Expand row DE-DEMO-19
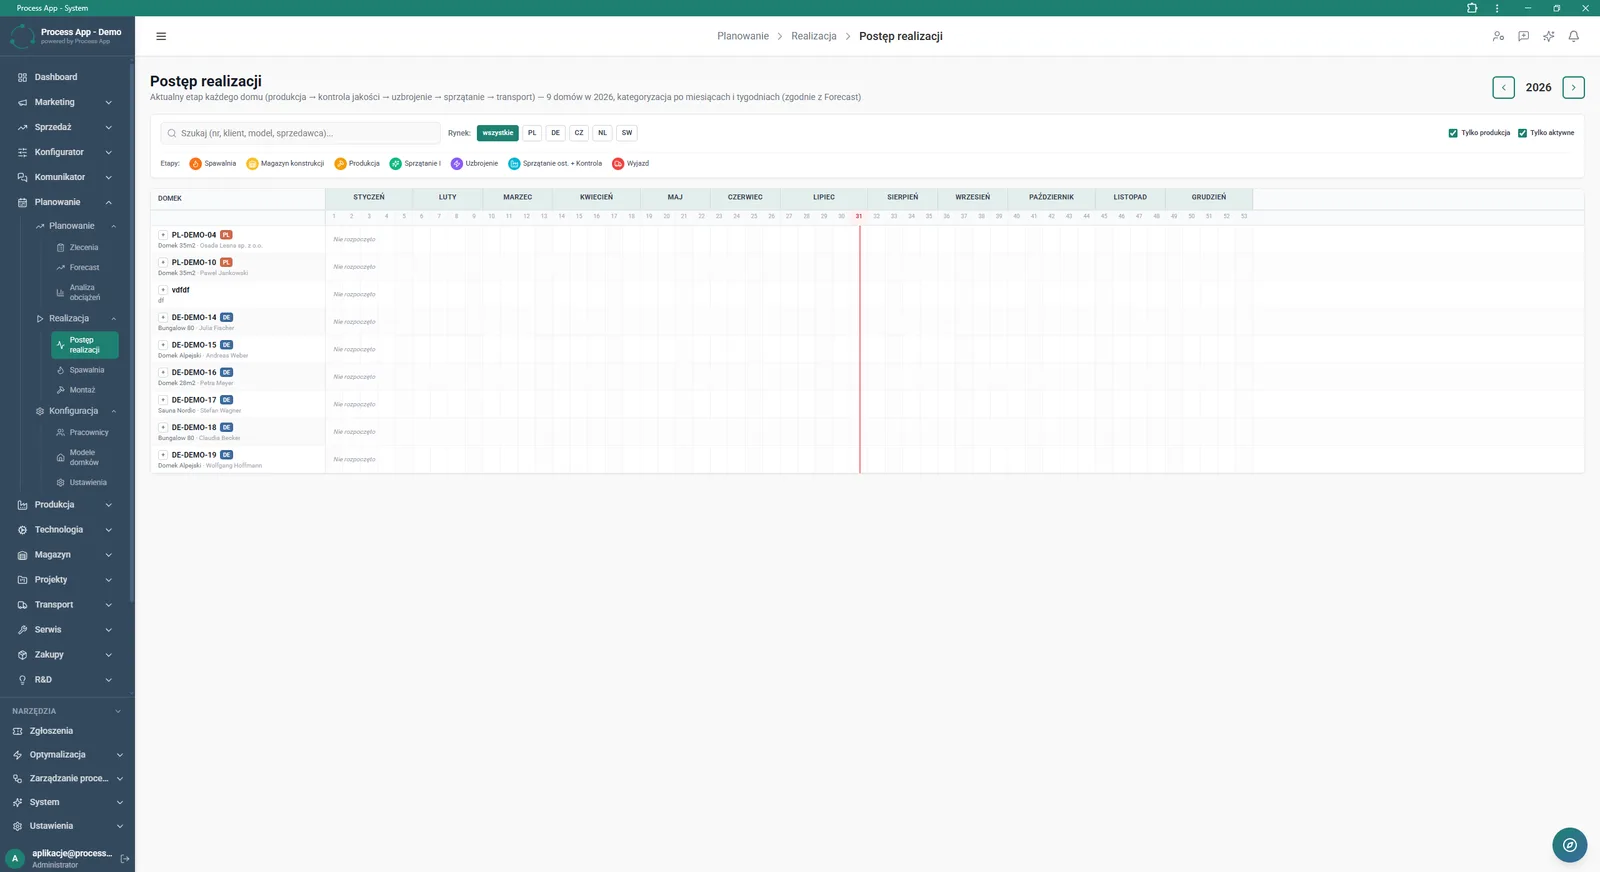The width and height of the screenshot is (1600, 872). (163, 455)
